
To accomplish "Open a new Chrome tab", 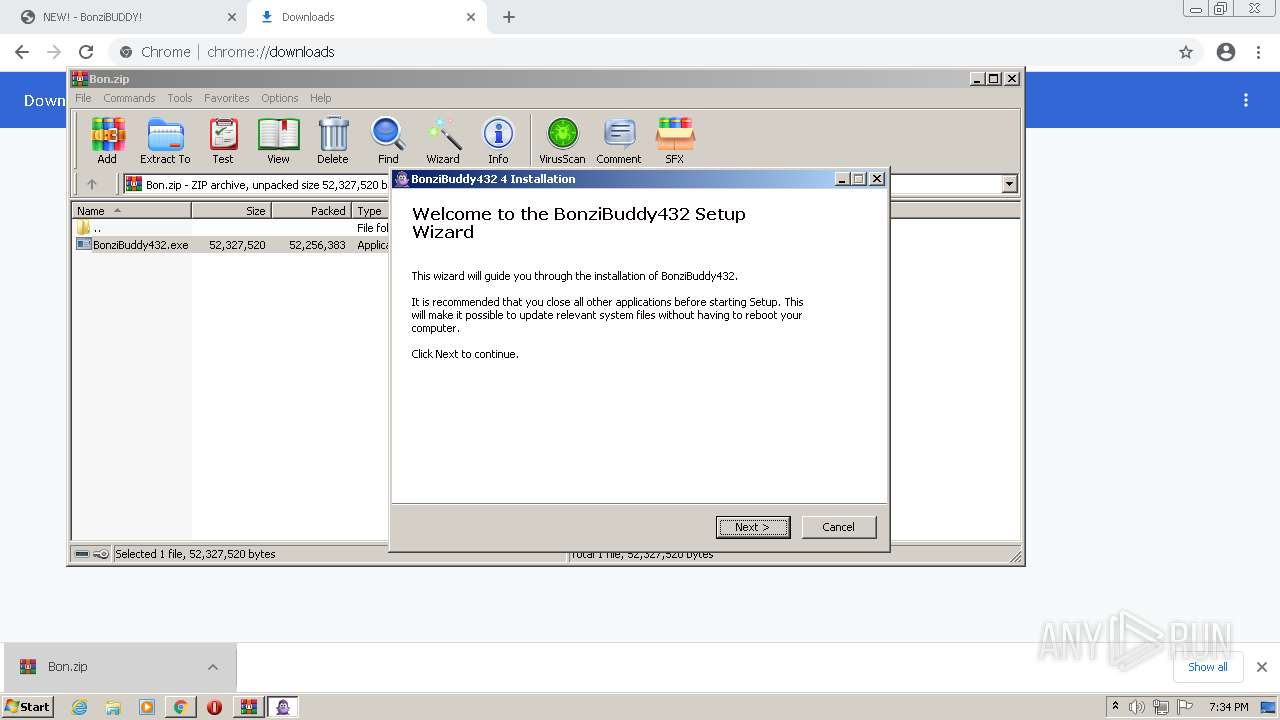I will [509, 17].
